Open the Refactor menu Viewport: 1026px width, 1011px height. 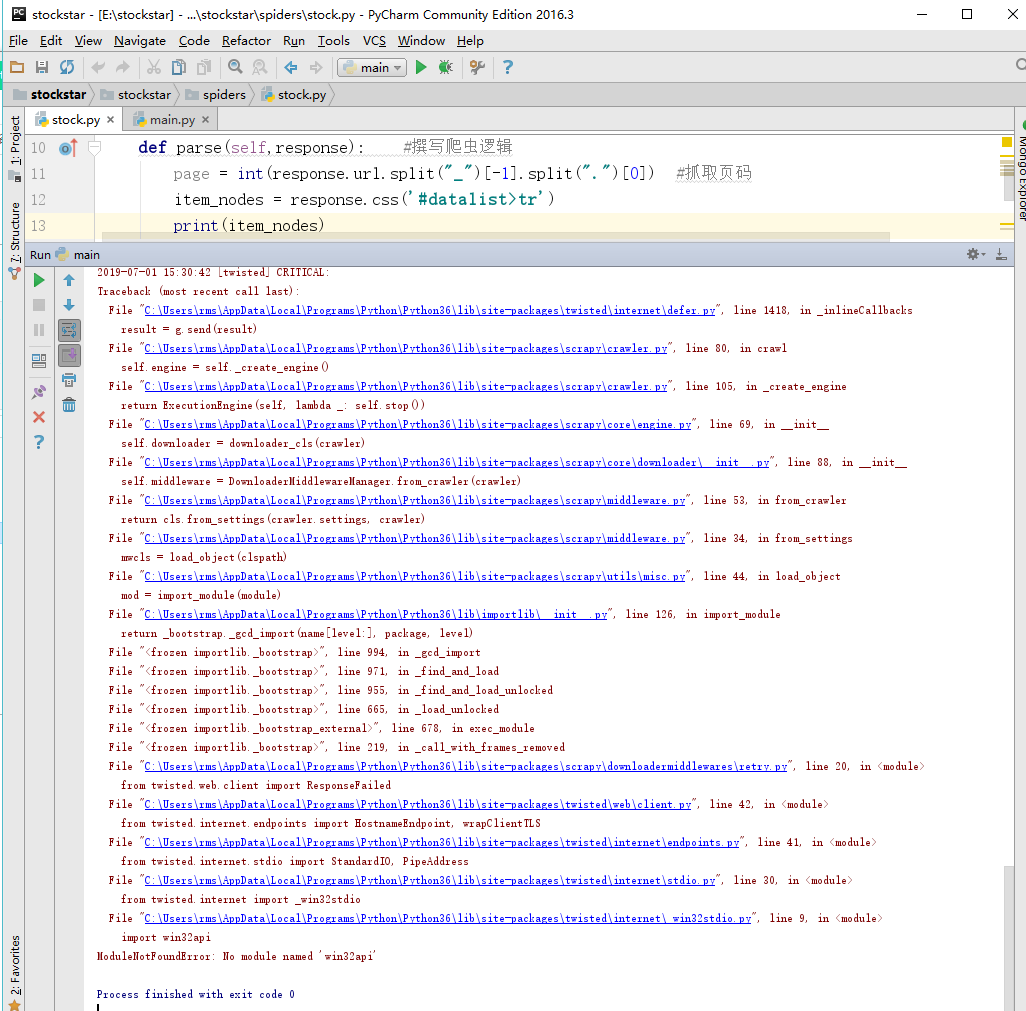pyautogui.click(x=246, y=40)
